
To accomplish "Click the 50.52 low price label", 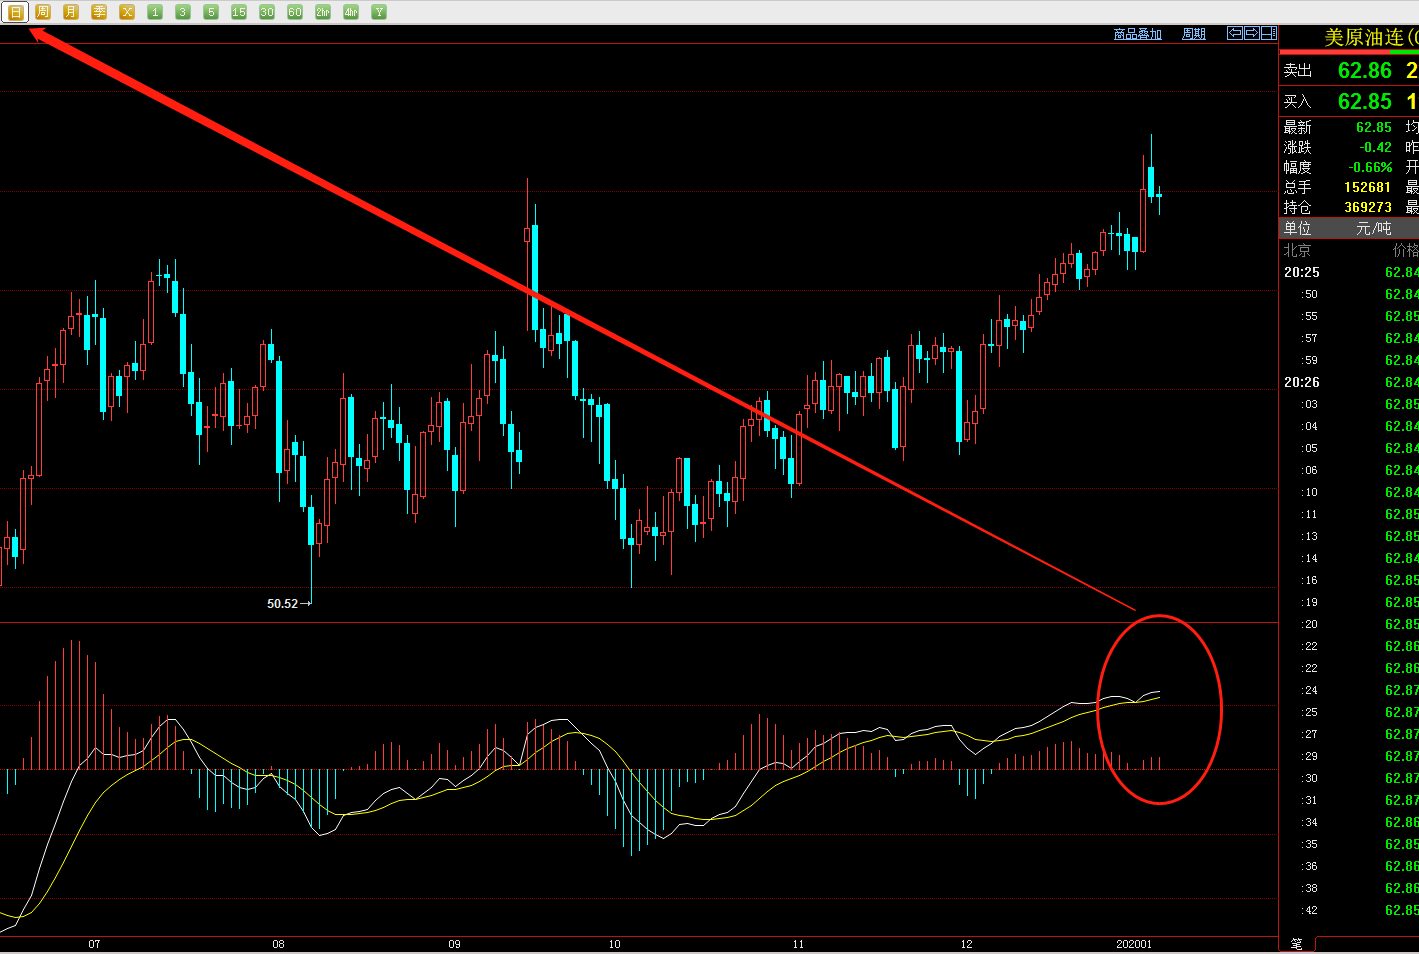I will (x=282, y=604).
